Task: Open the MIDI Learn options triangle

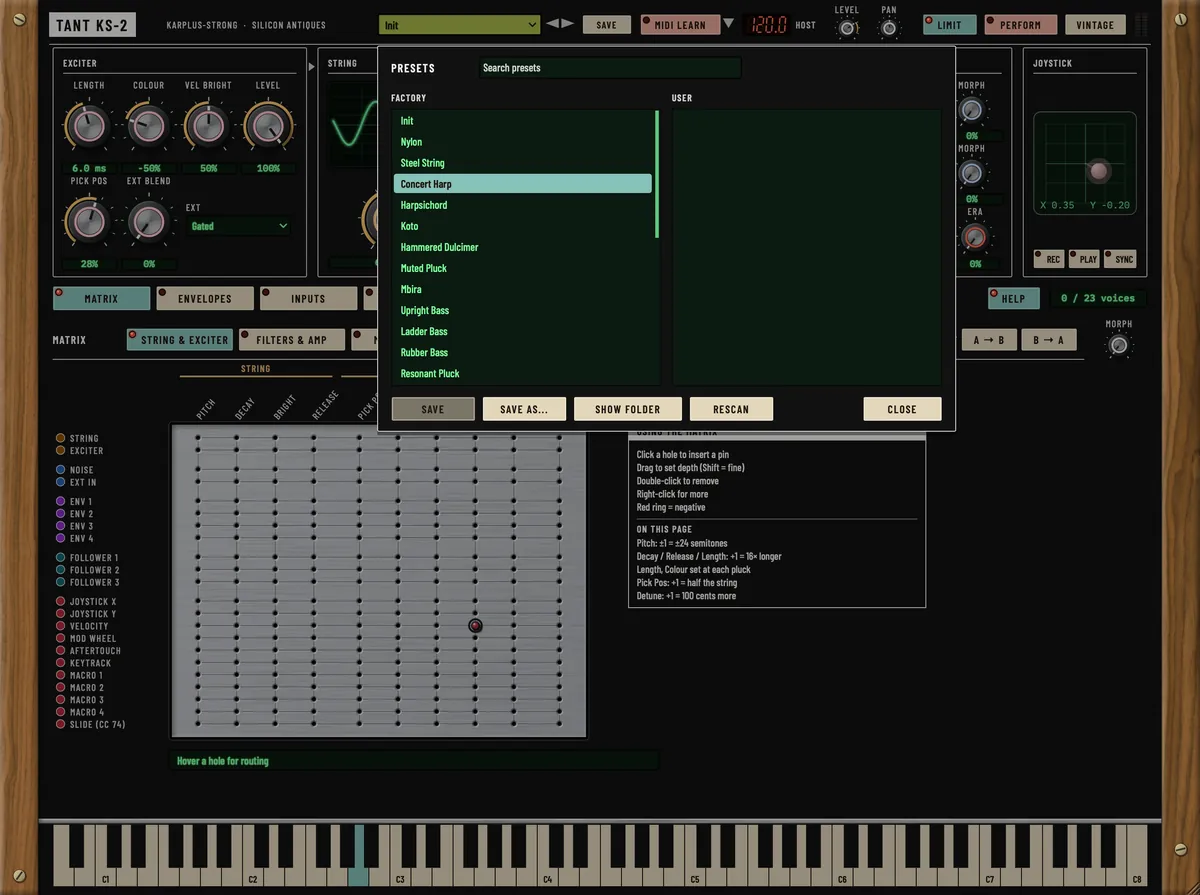Action: pos(728,24)
